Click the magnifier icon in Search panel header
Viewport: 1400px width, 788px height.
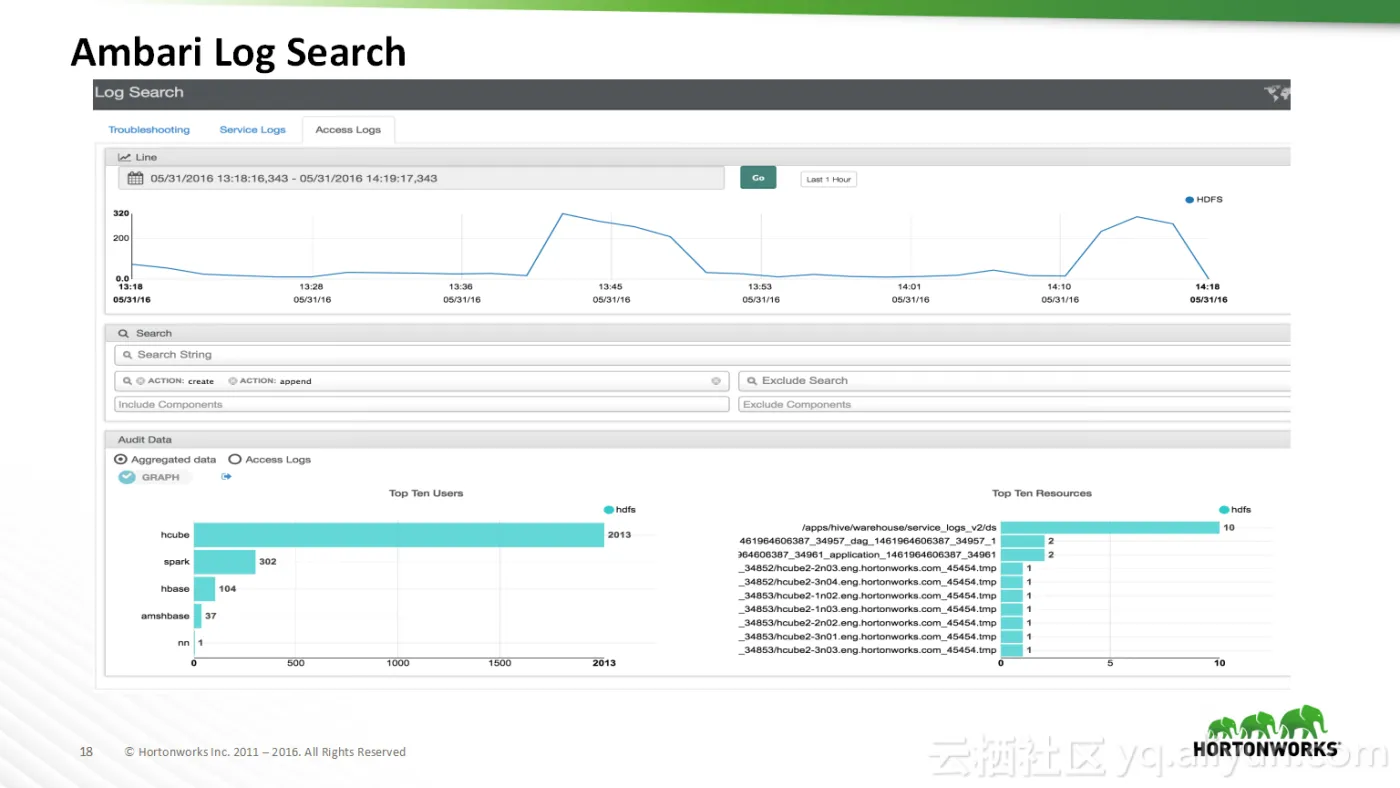tap(124, 333)
